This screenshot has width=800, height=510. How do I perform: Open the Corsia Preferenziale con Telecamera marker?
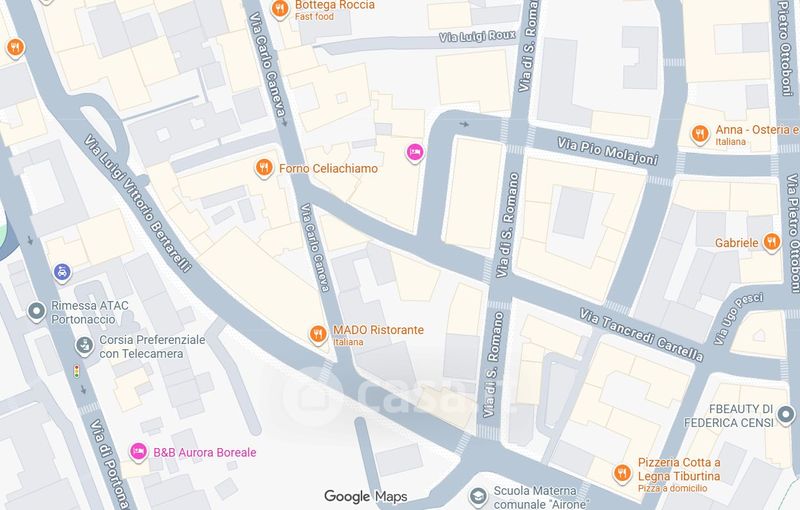84,346
